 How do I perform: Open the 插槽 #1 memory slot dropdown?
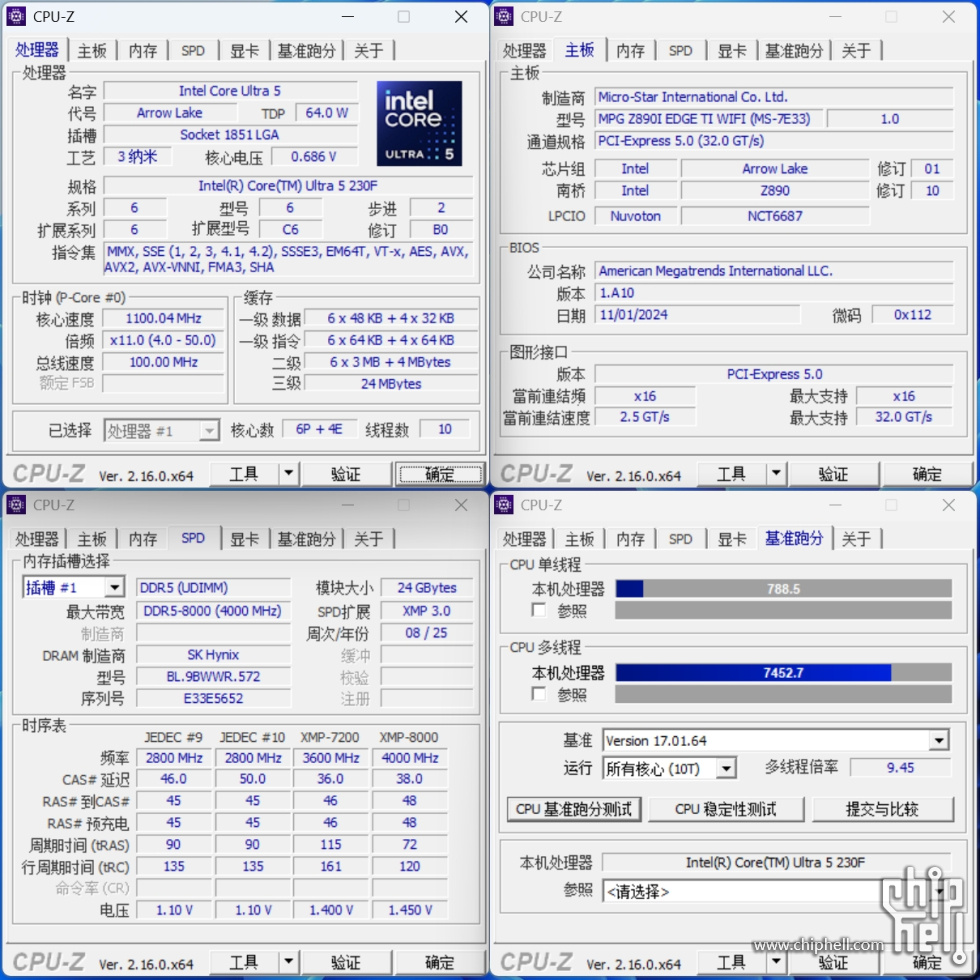tap(73, 588)
